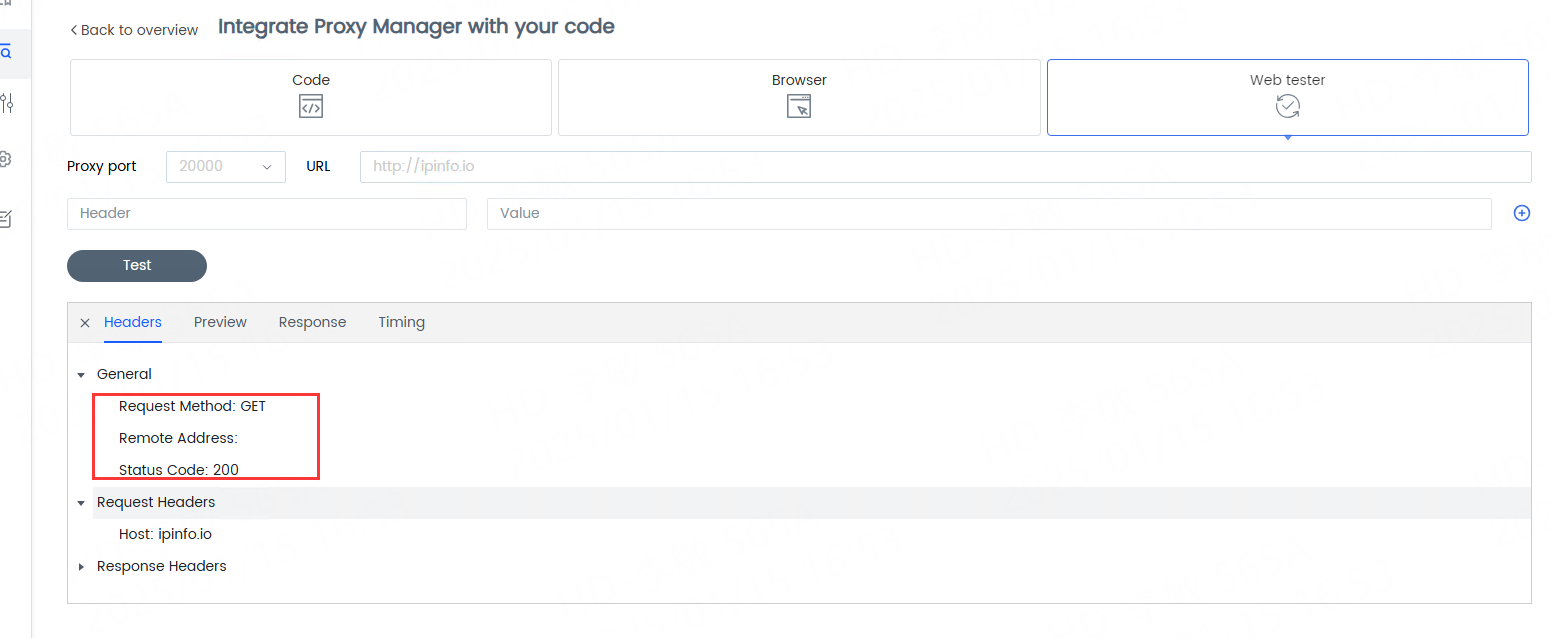Focus the URL input field

pos(945,167)
